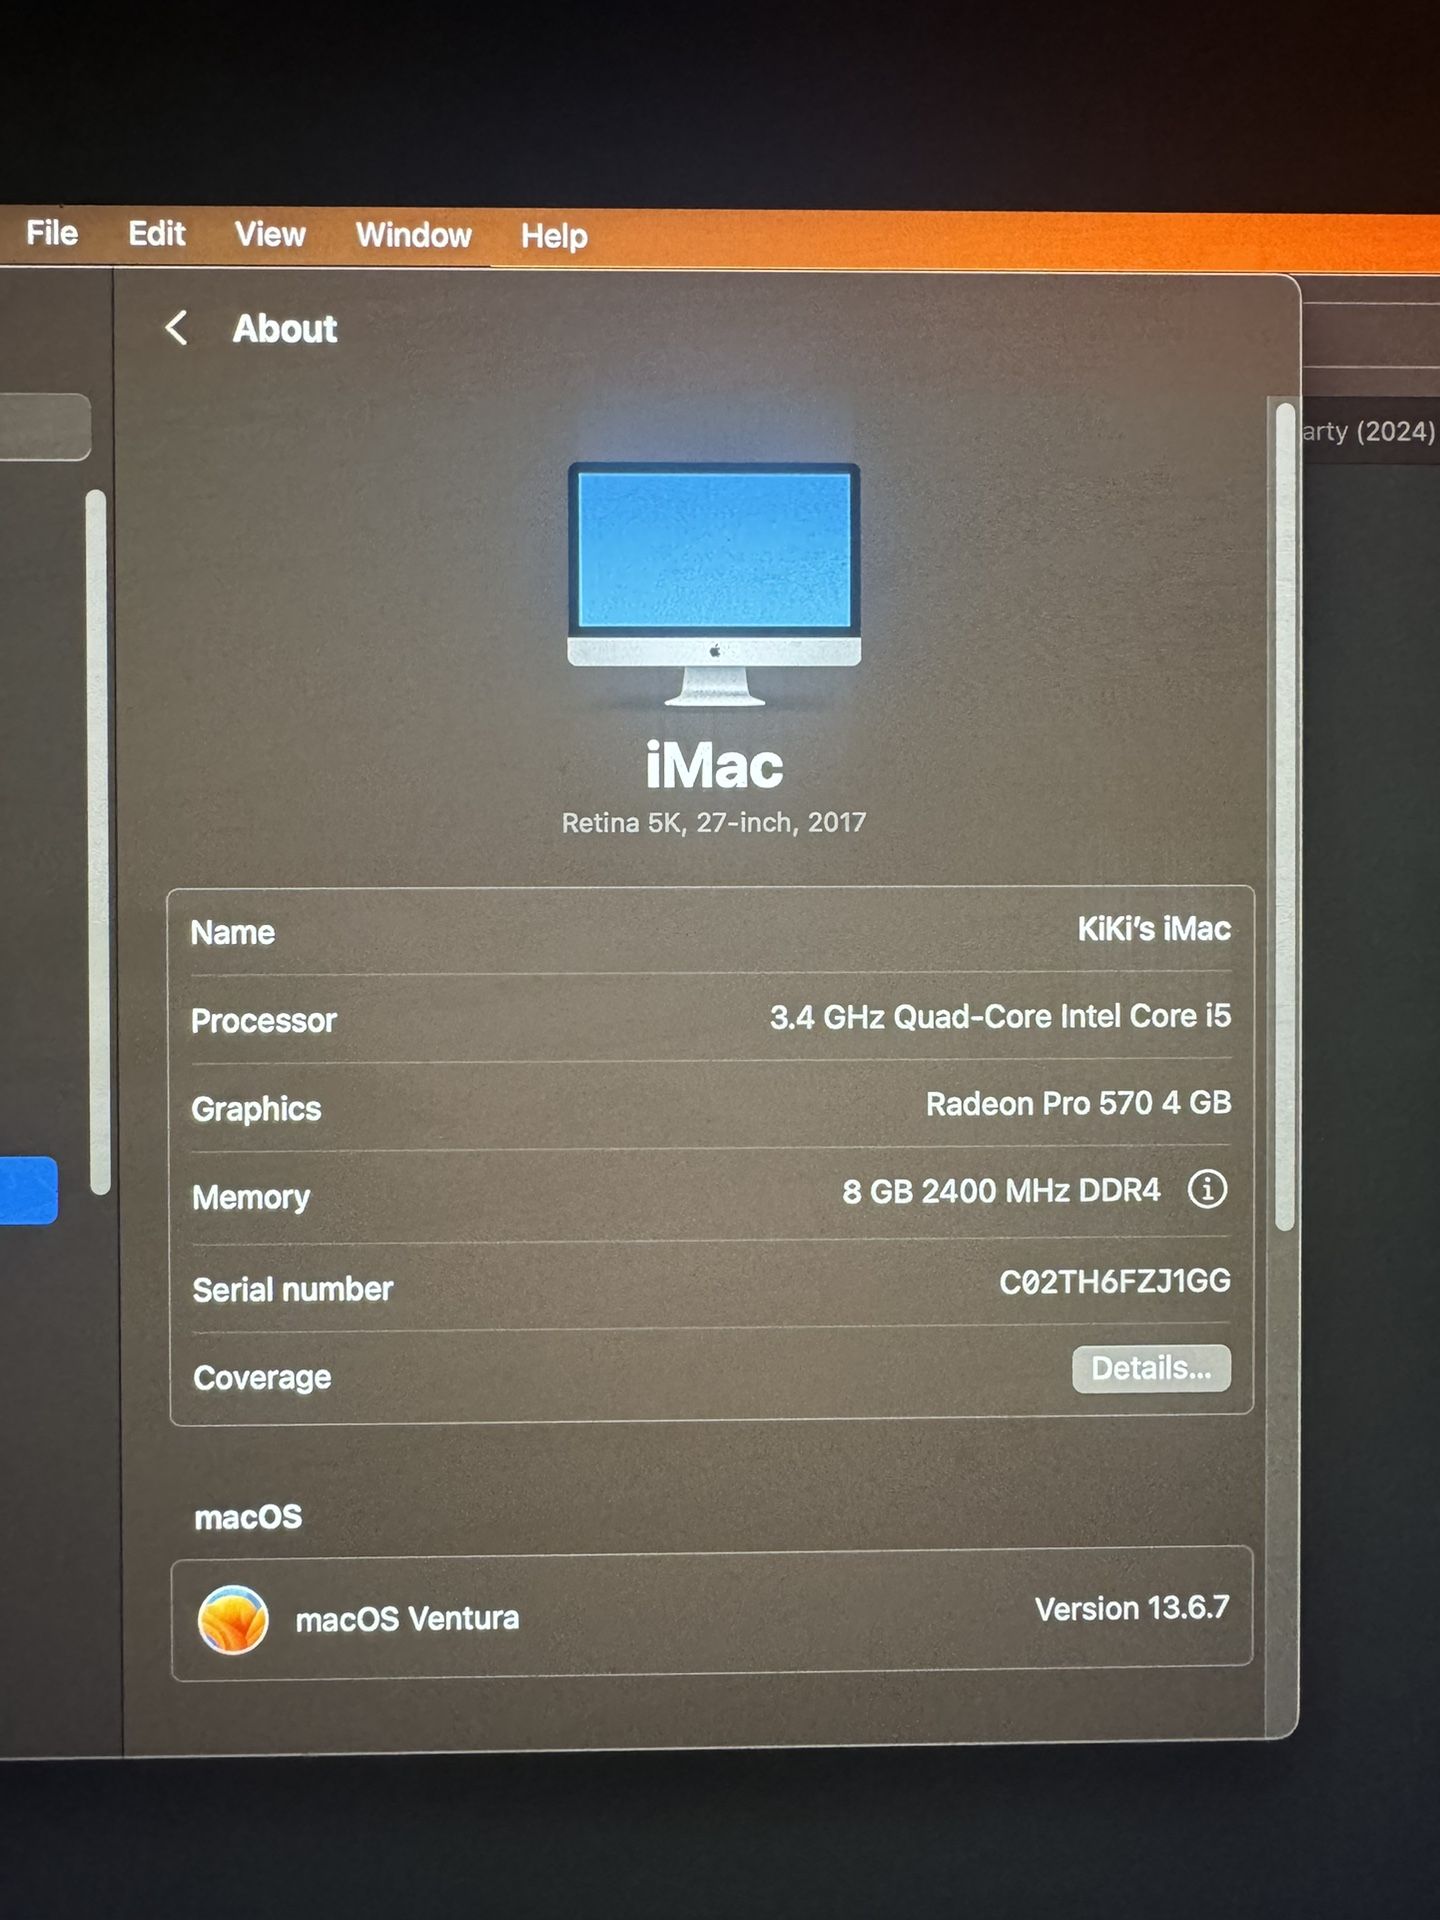Image resolution: width=1440 pixels, height=1920 pixels.
Task: Click the Coverage row label
Action: click(262, 1378)
